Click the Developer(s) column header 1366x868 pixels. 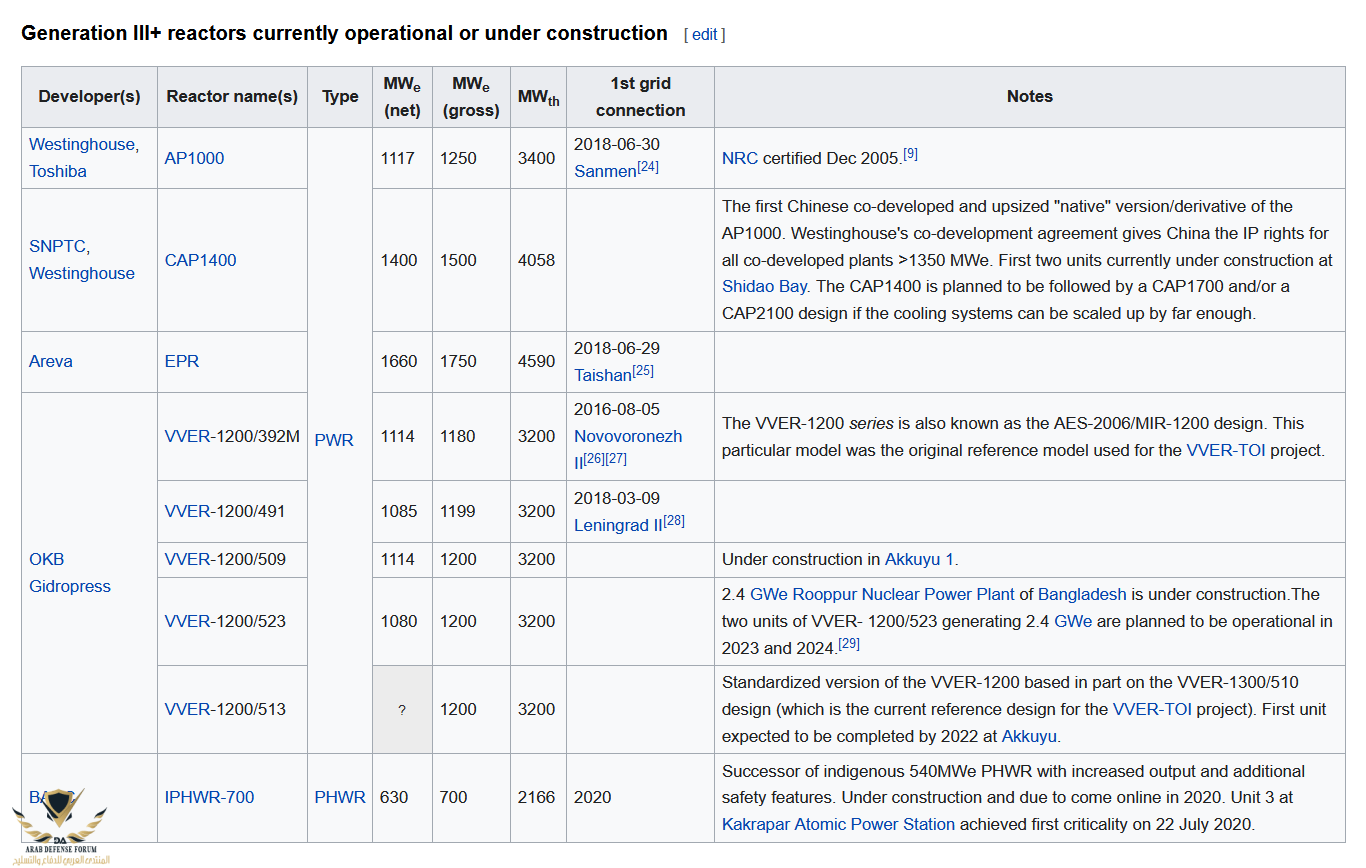click(x=89, y=97)
